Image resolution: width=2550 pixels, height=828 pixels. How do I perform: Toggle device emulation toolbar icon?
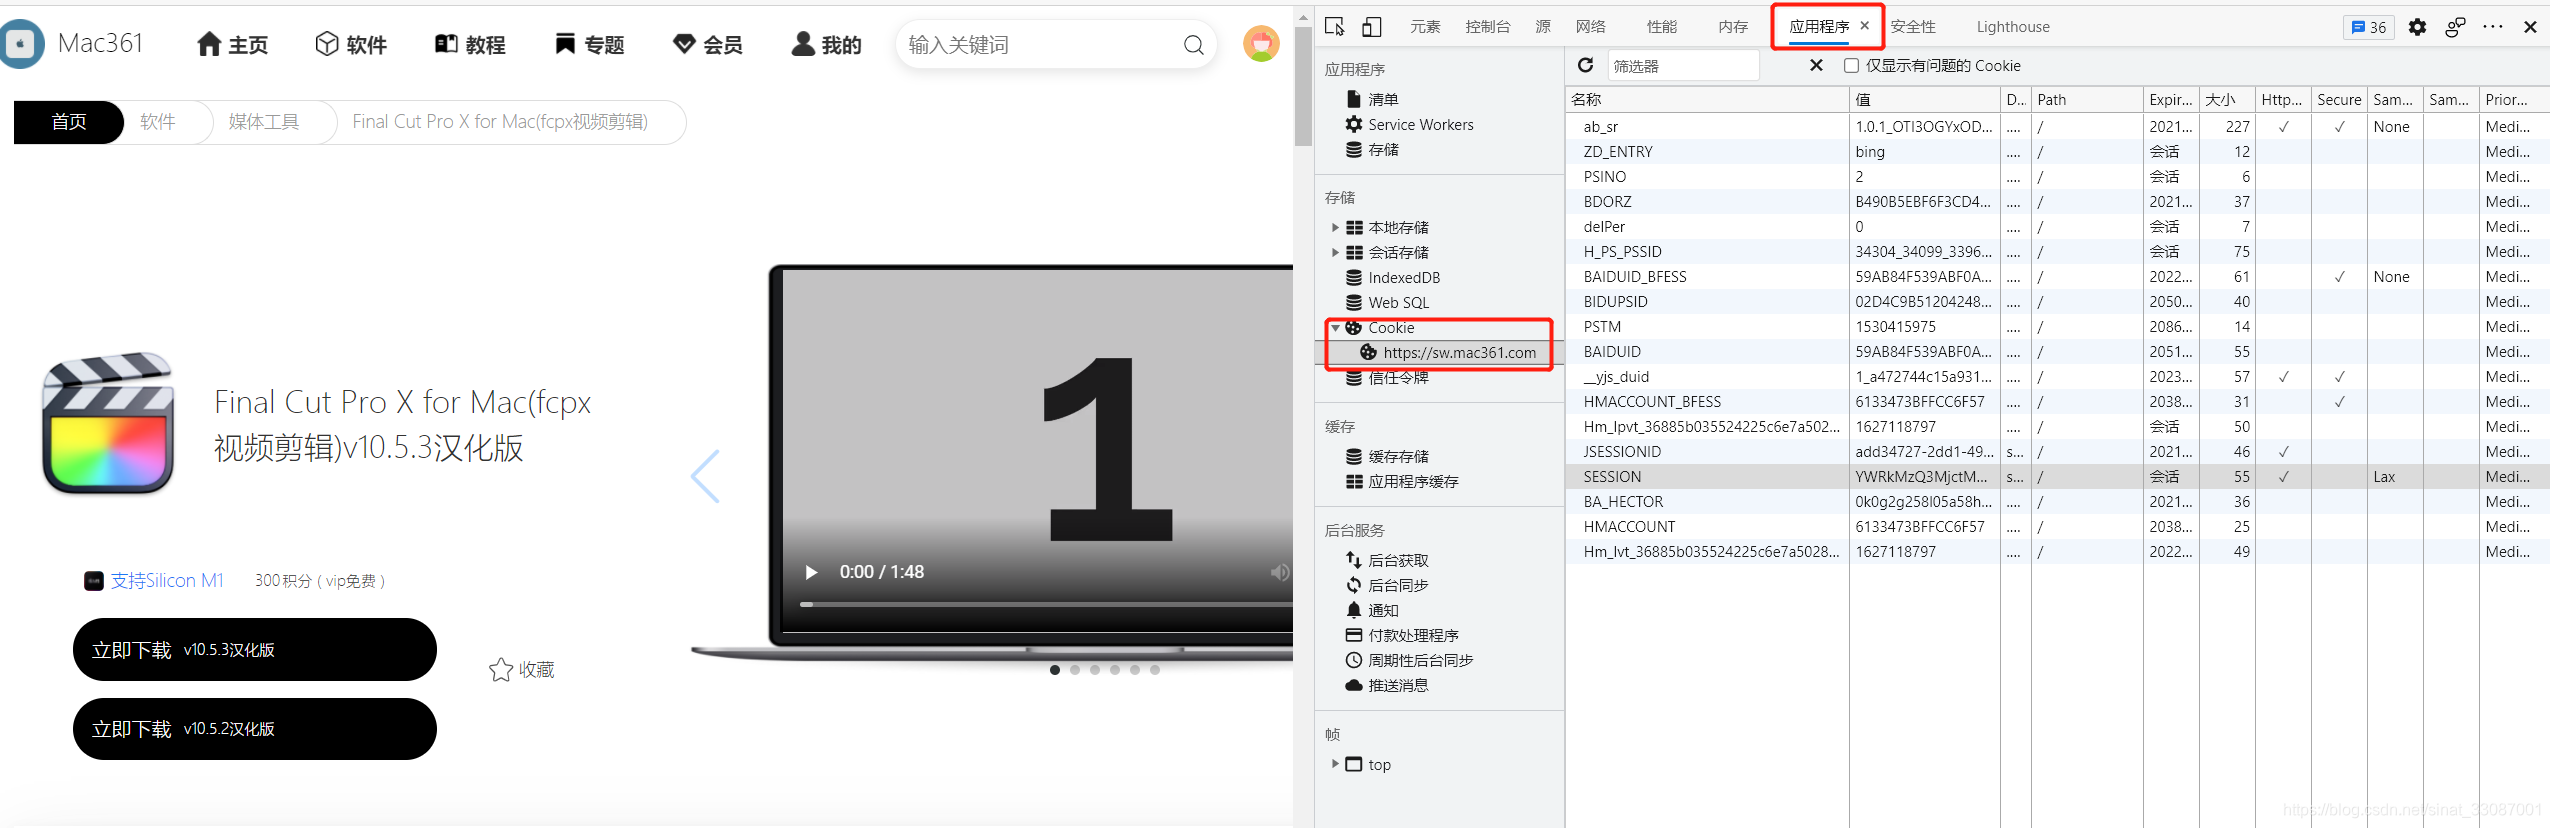point(1372,27)
